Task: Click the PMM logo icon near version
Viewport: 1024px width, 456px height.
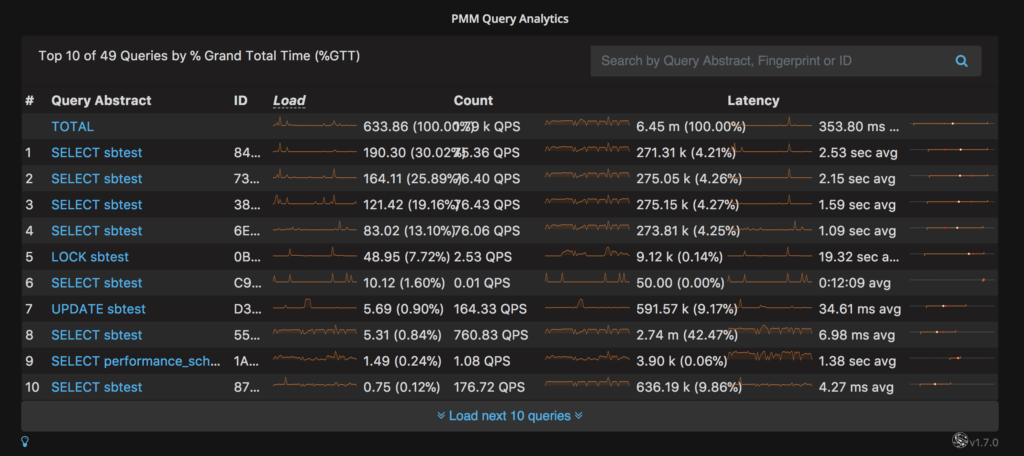Action: tap(959, 440)
